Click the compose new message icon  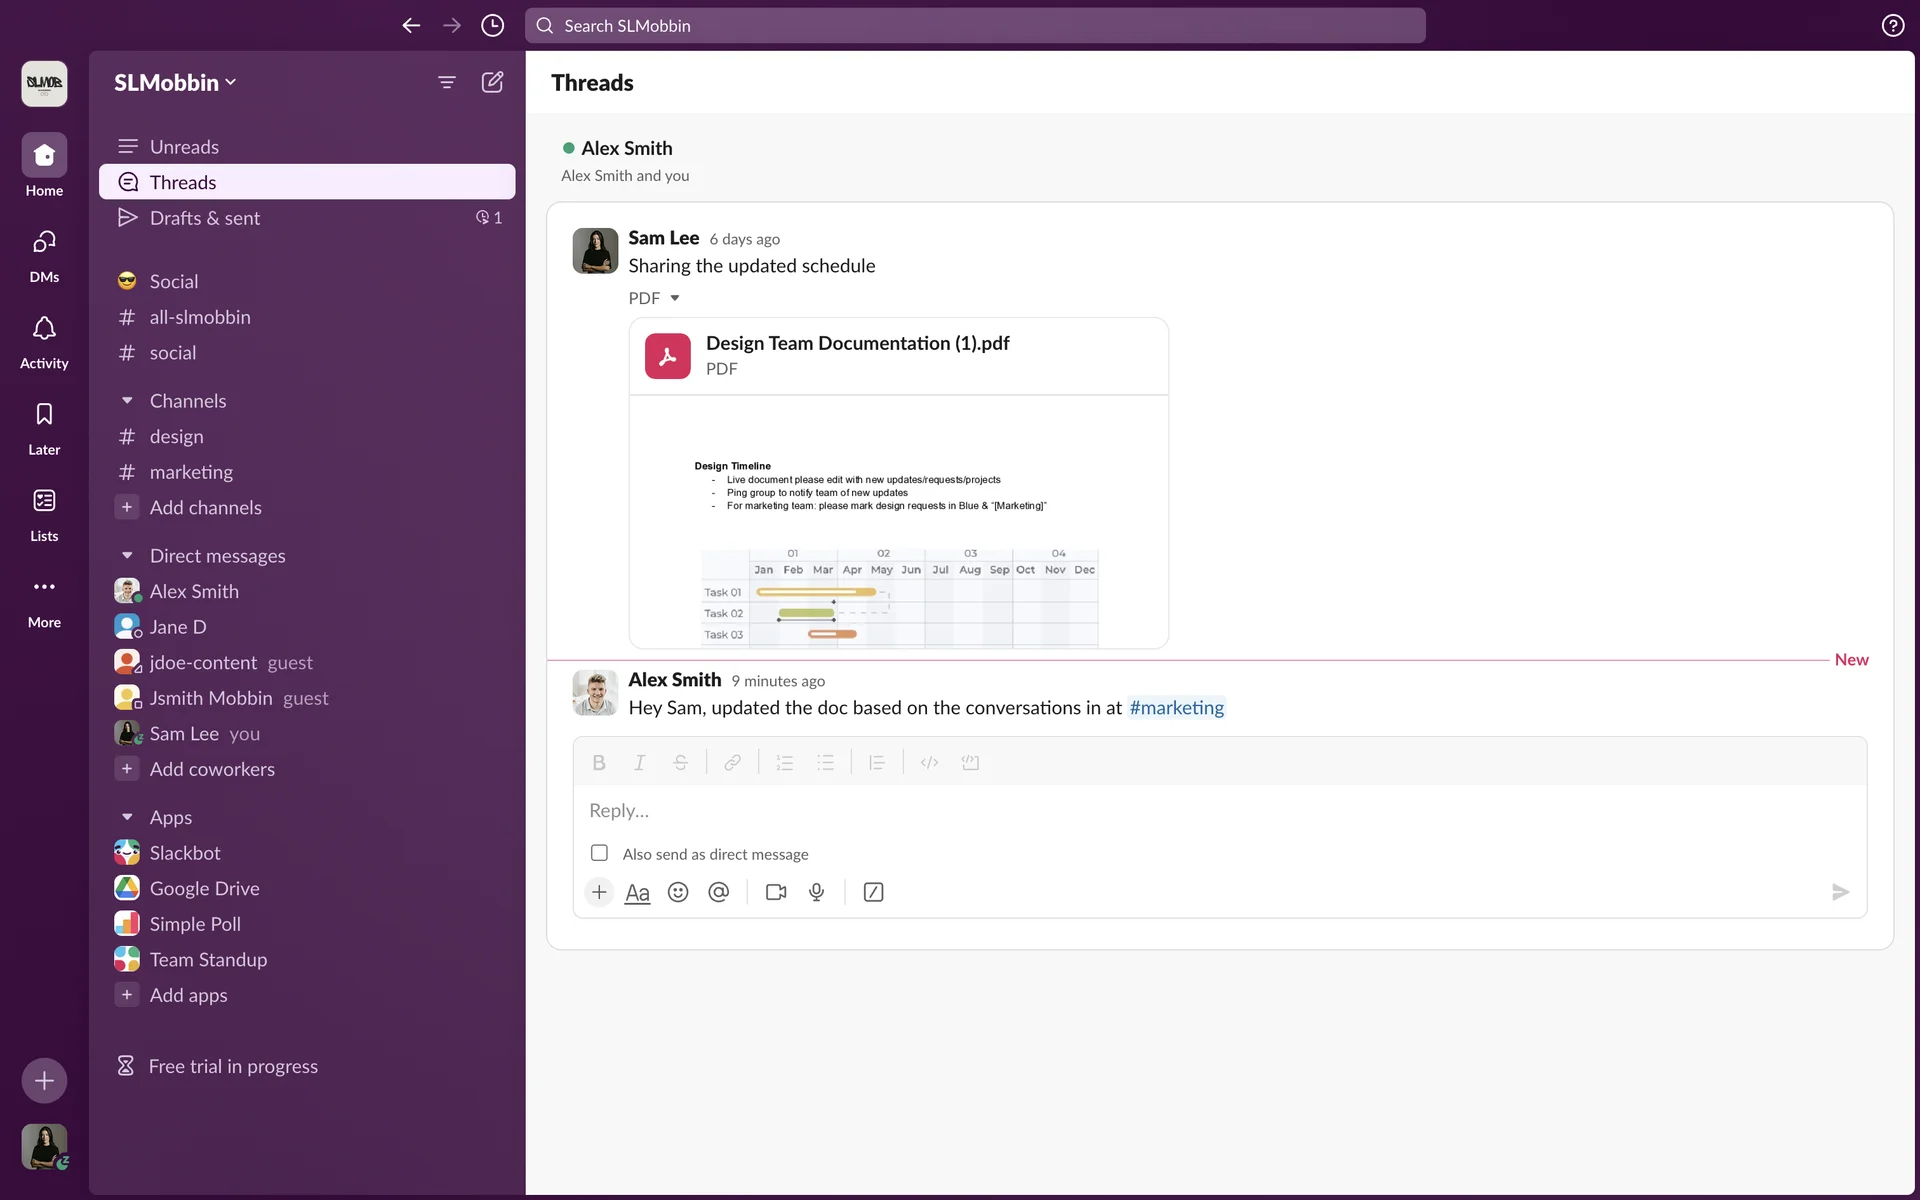492,82
